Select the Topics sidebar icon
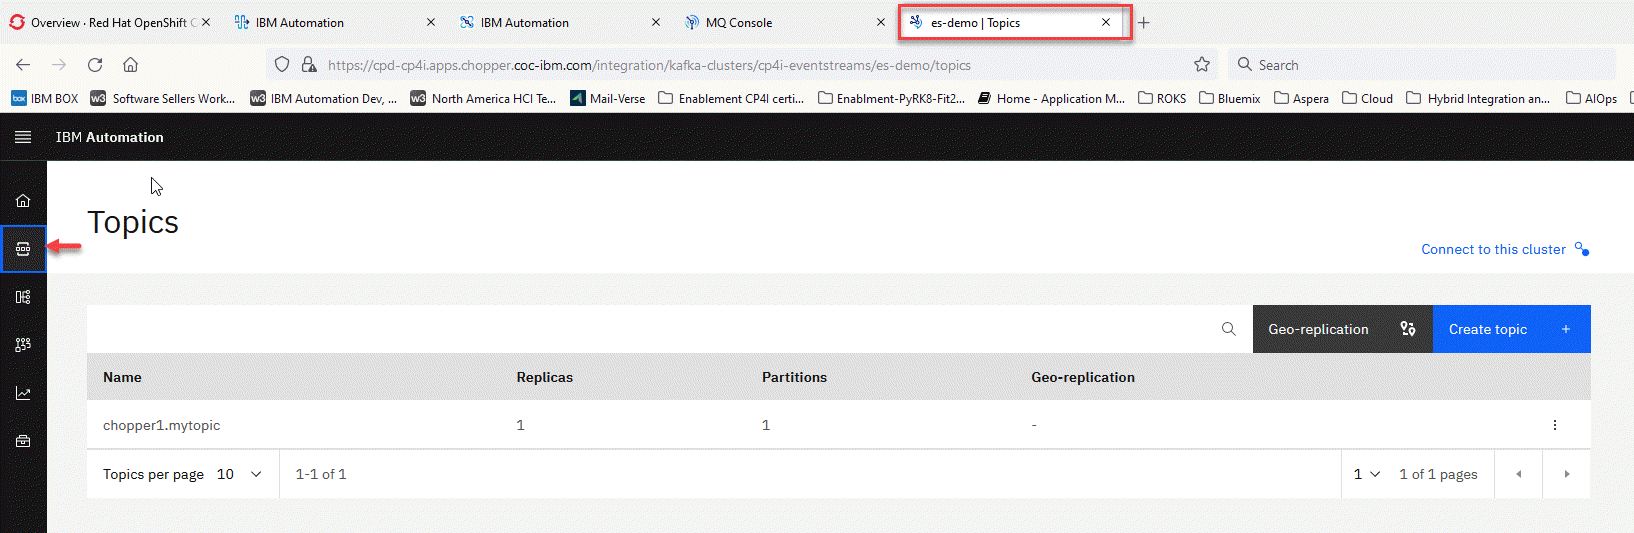The image size is (1634, 533). coord(23,249)
